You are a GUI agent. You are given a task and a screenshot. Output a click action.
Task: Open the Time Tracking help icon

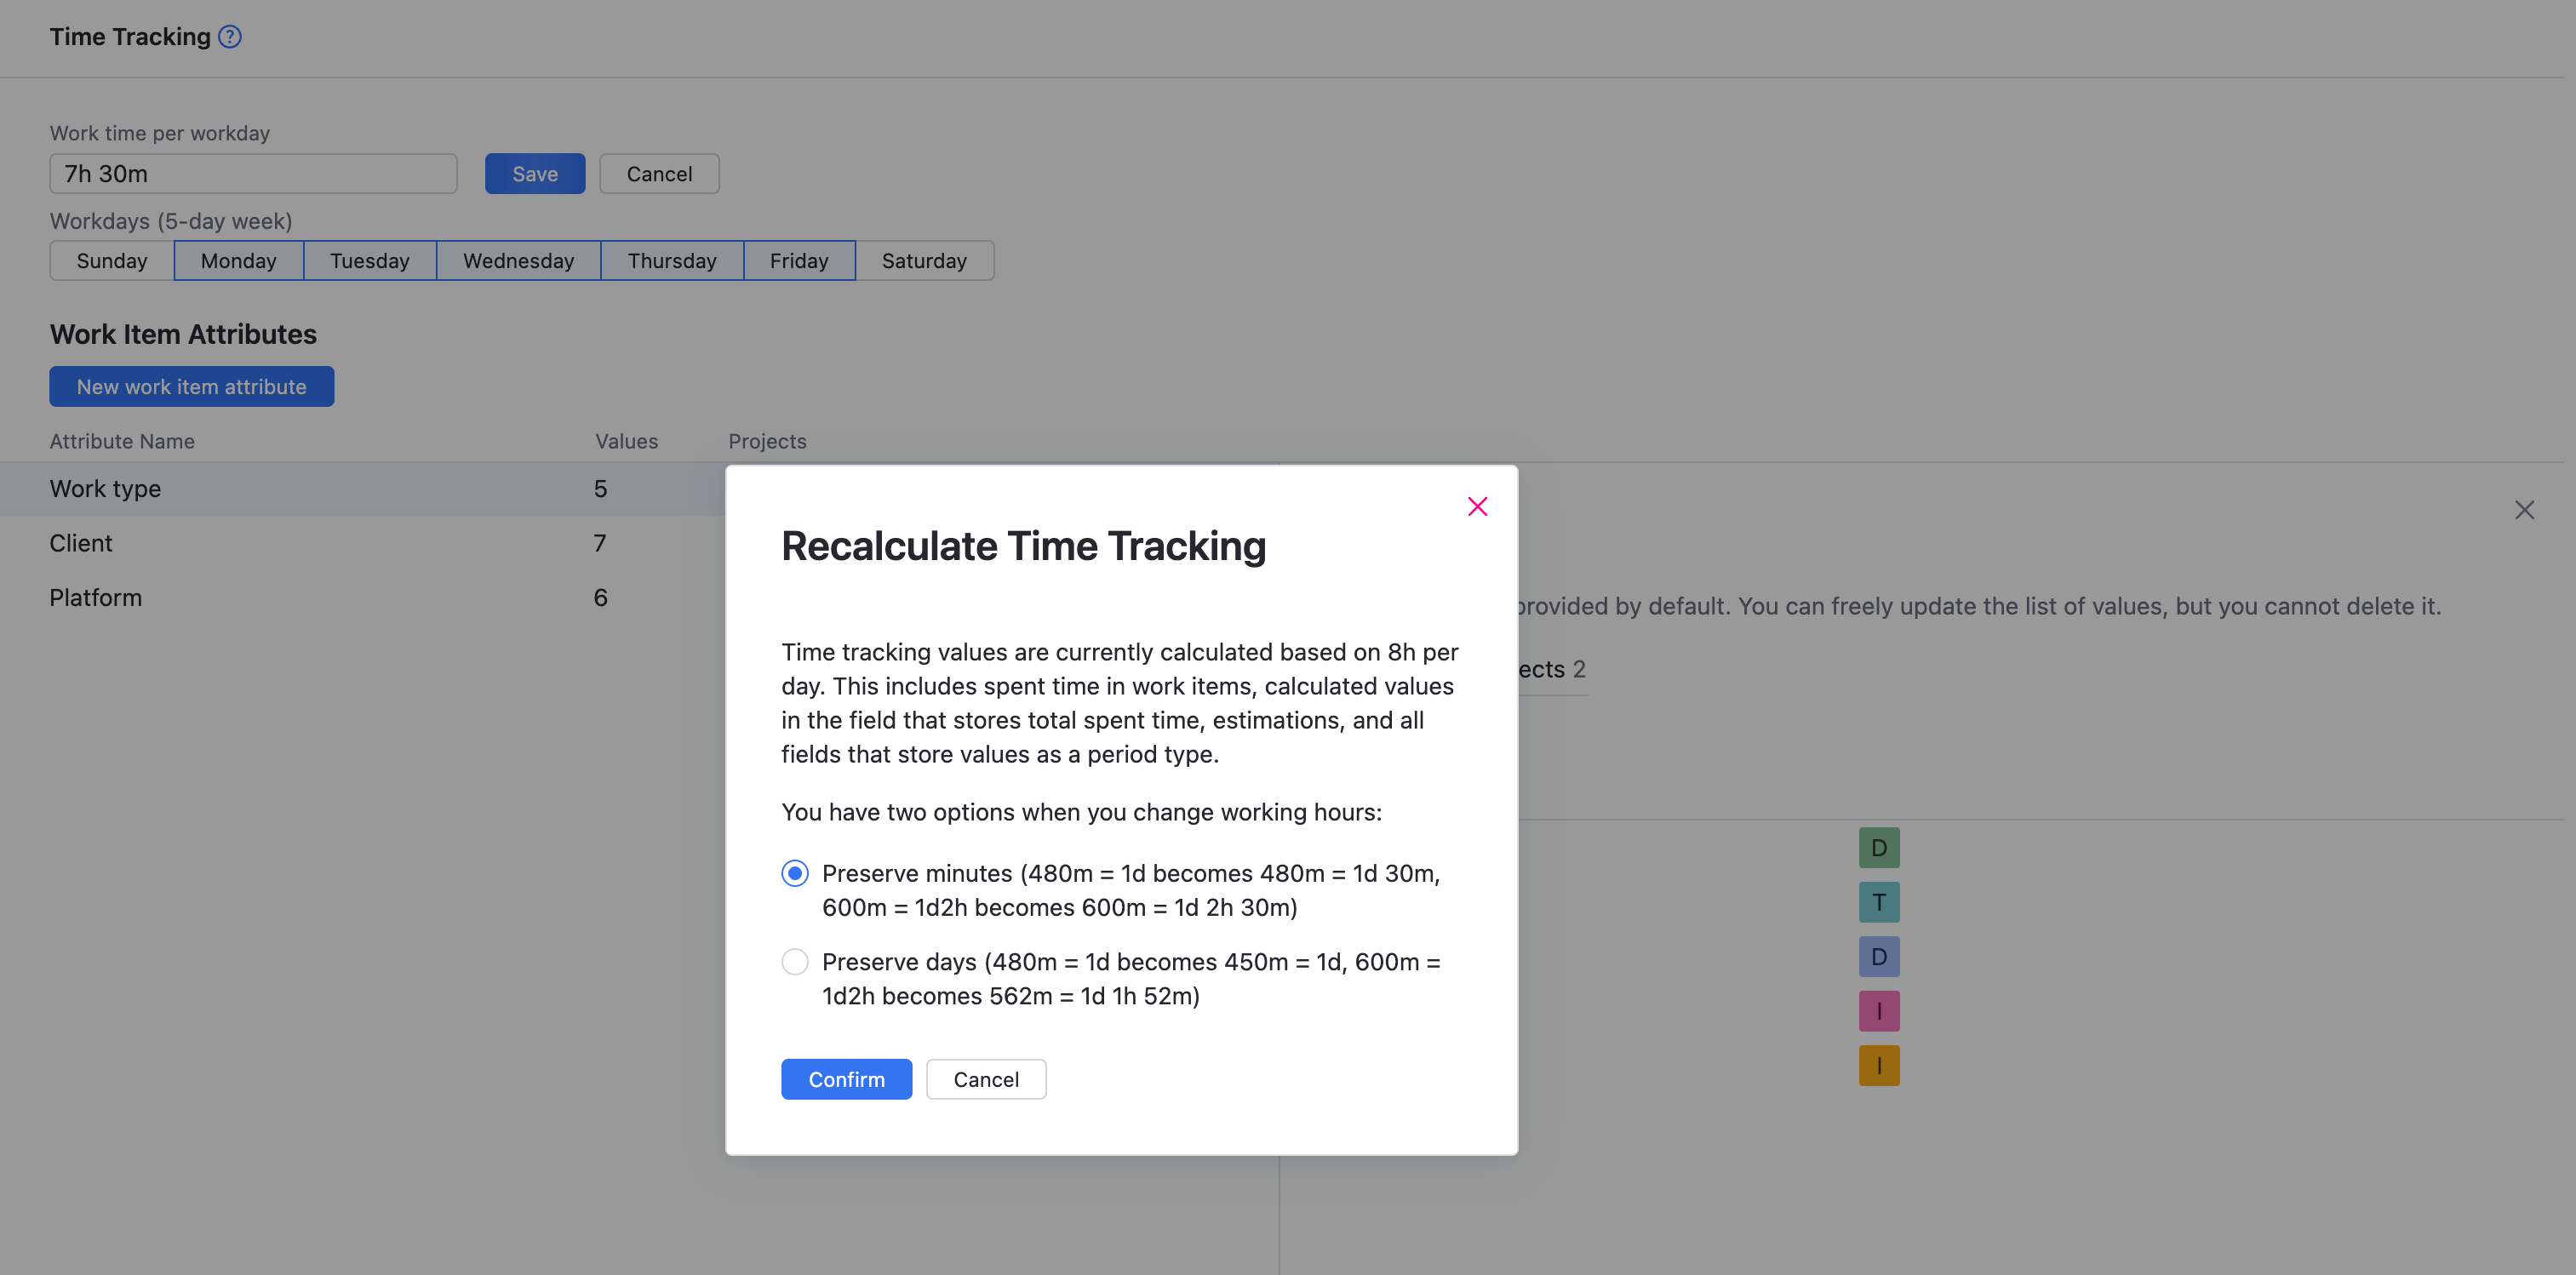229,36
